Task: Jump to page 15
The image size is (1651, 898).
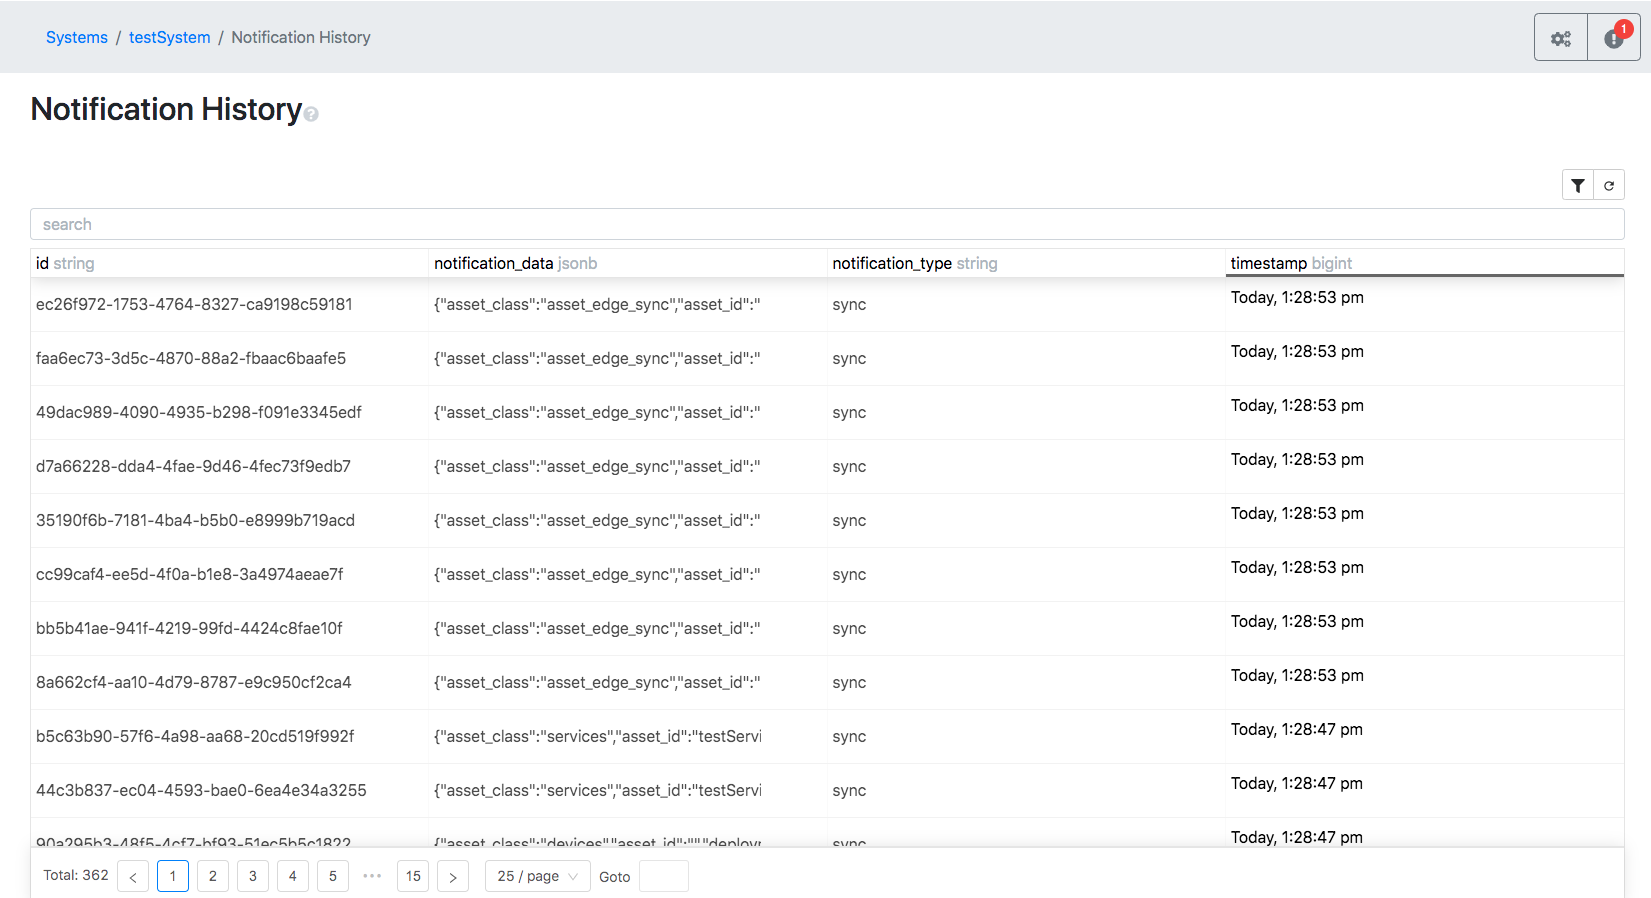Action: 413,876
